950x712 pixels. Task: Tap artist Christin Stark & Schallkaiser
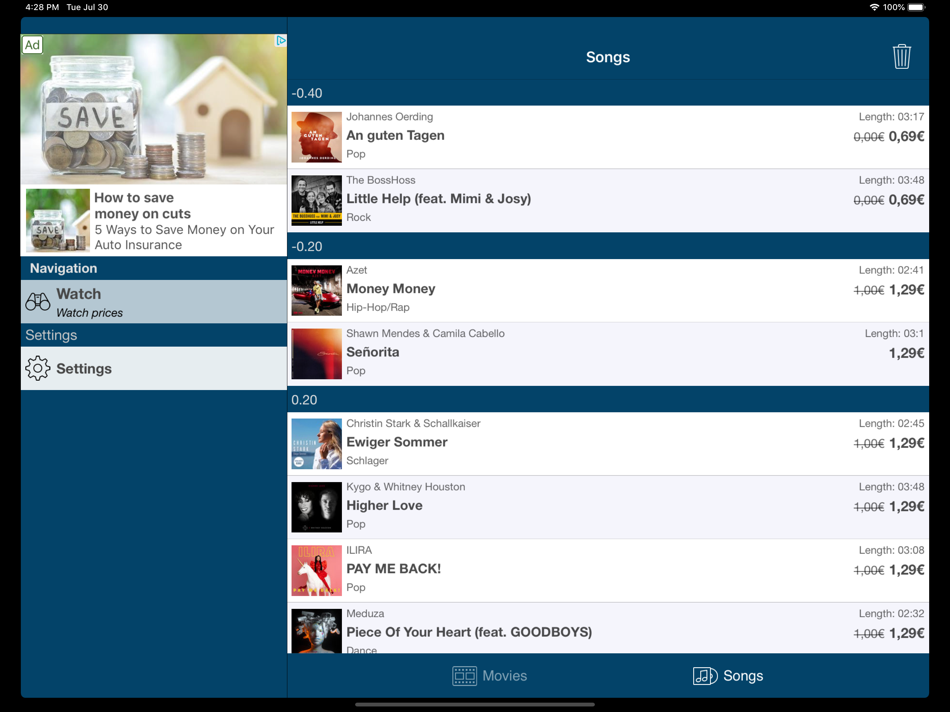coord(413,424)
